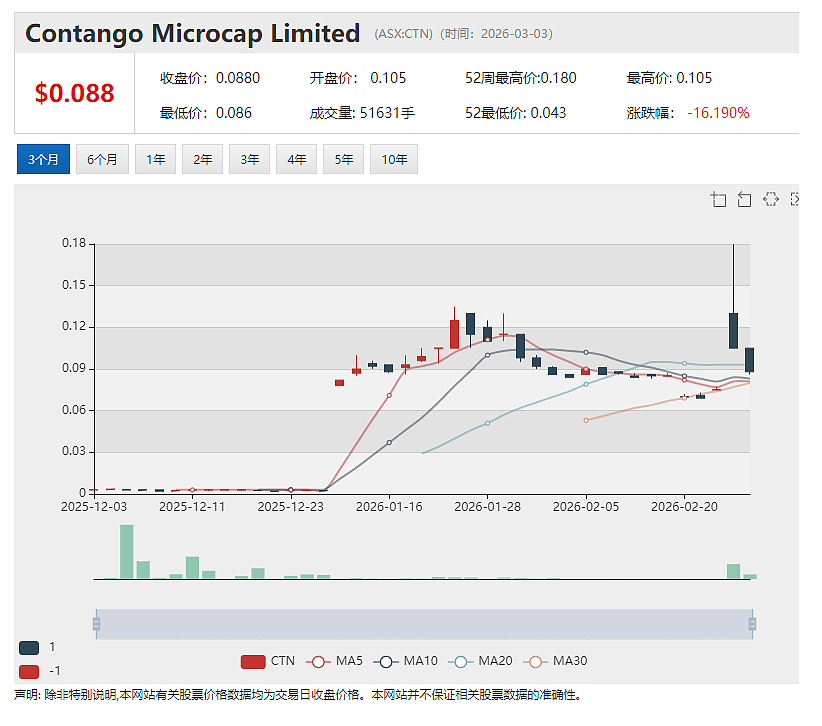Click the restore chart icon
This screenshot has width=822, height=726.
click(771, 199)
